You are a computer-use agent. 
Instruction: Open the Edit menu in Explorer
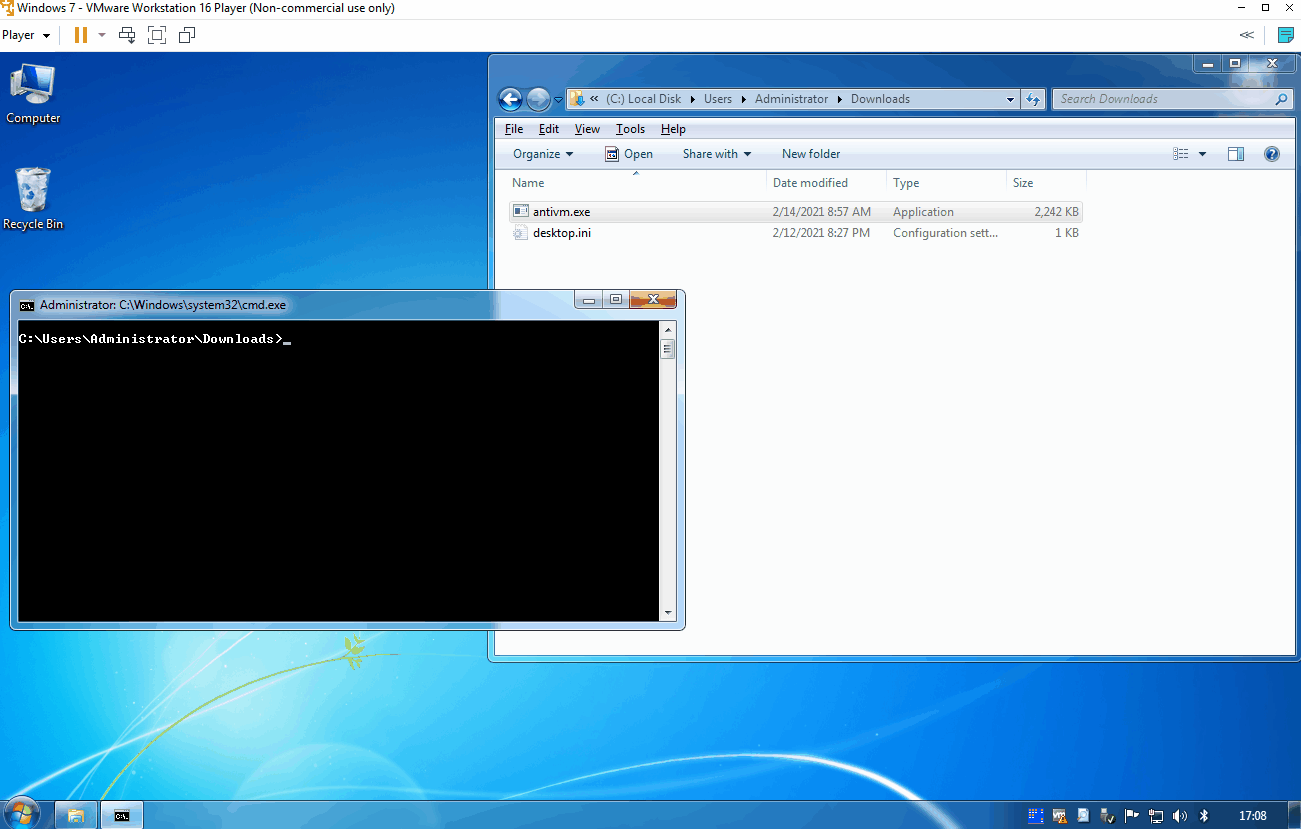[x=549, y=129]
